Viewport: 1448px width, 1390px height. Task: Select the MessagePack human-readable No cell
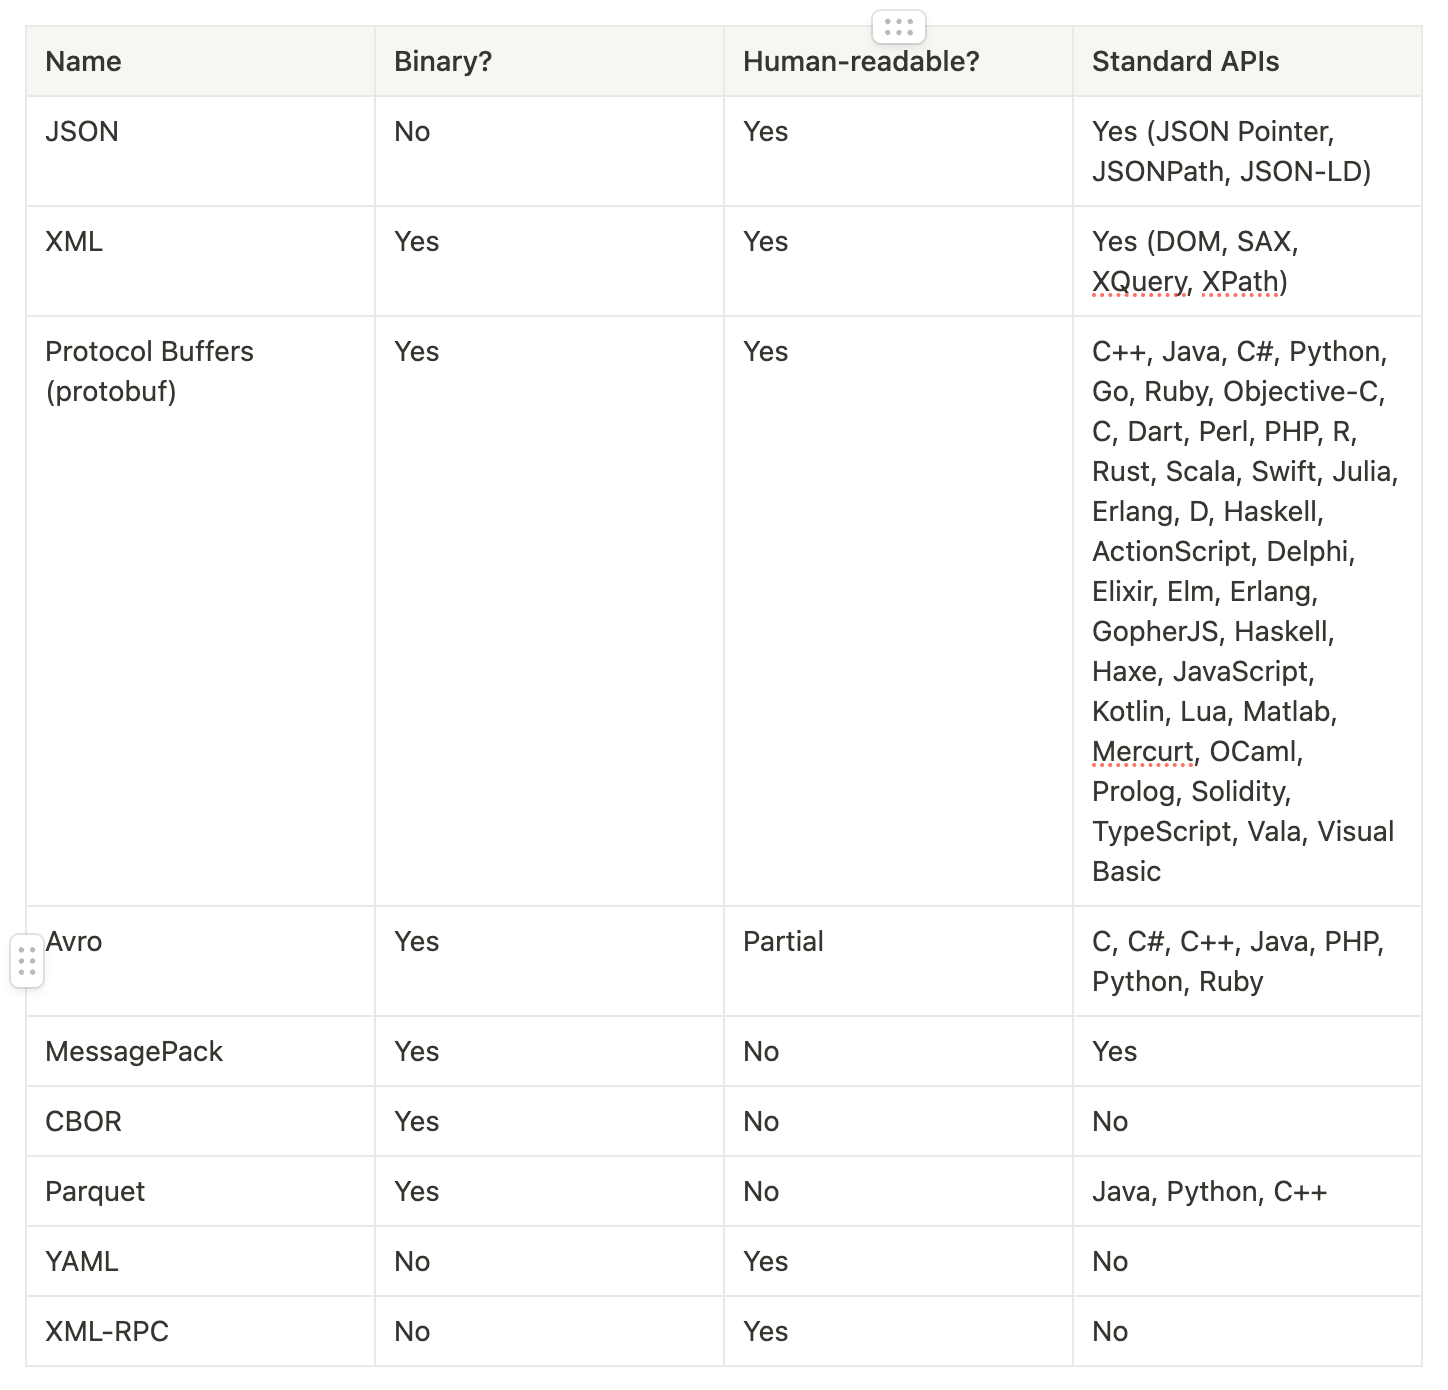[x=761, y=1051]
